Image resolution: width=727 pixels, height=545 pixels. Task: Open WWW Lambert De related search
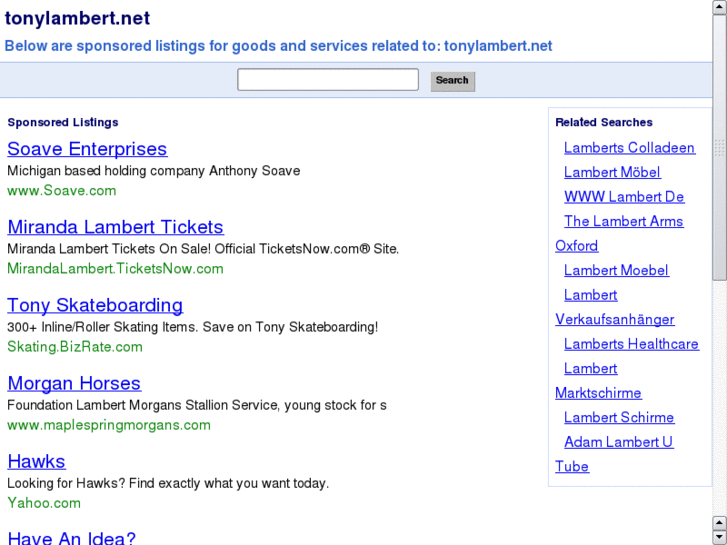[624, 197]
